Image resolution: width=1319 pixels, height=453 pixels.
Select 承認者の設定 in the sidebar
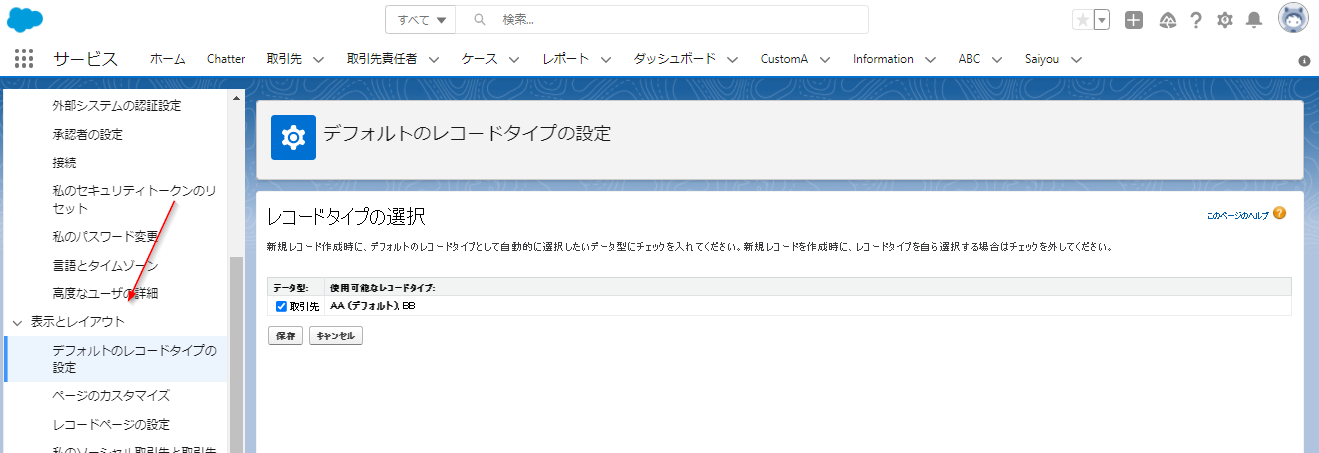(x=88, y=134)
